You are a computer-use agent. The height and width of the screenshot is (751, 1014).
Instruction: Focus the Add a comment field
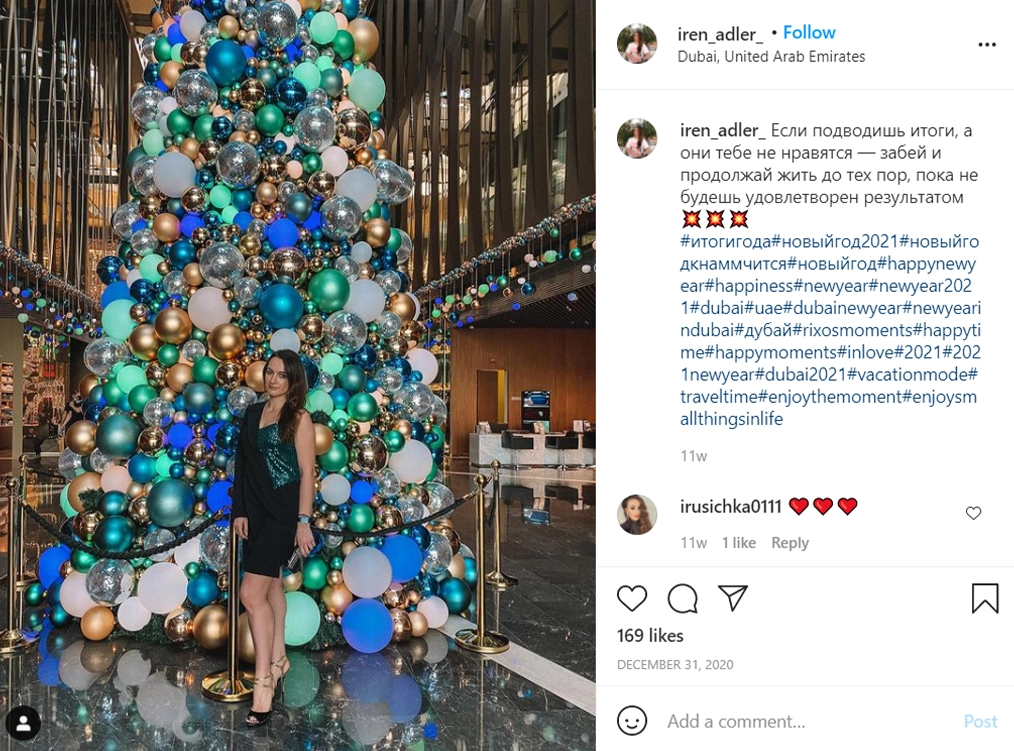point(806,721)
